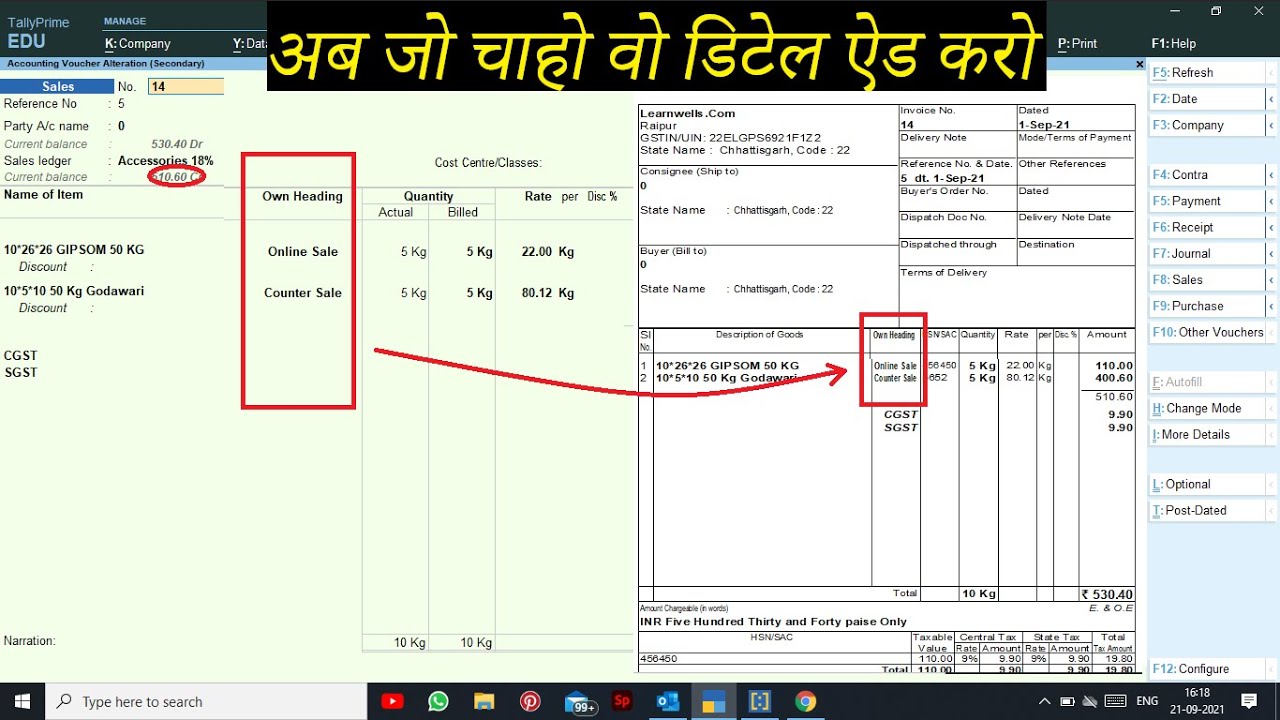Select item 10*26*26 GIPSOM 50 KG
The height and width of the screenshot is (720, 1280).
[74, 250]
